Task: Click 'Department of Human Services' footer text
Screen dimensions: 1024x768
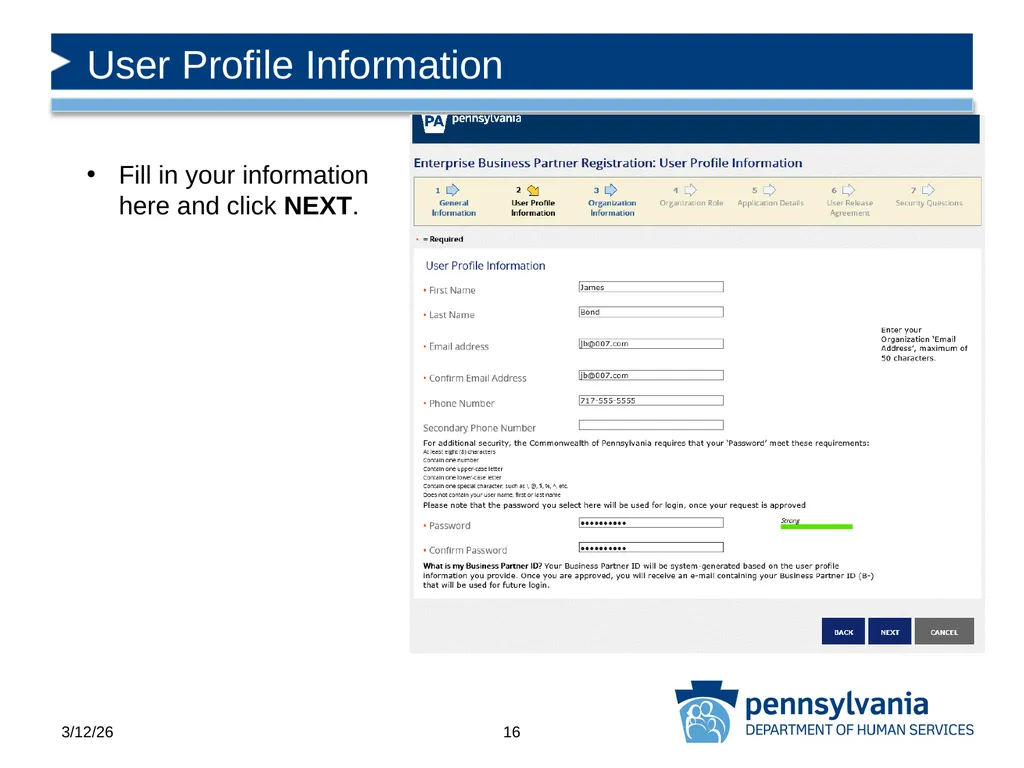Action: point(859,729)
